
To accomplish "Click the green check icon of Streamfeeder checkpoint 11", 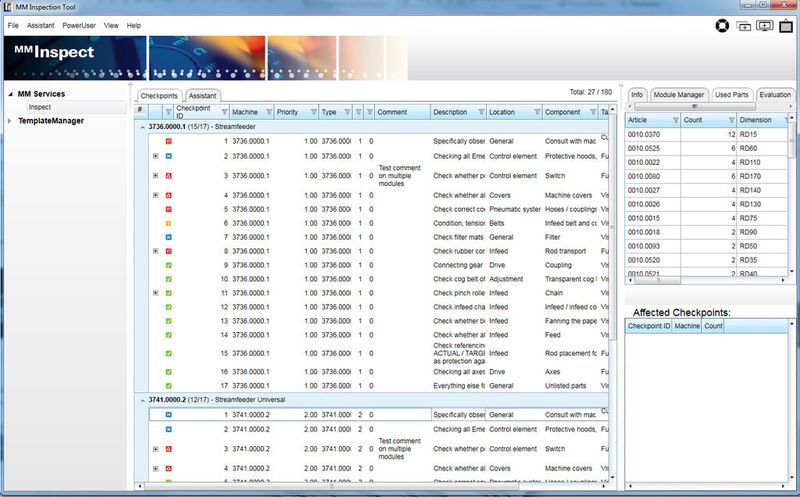I will [169, 293].
